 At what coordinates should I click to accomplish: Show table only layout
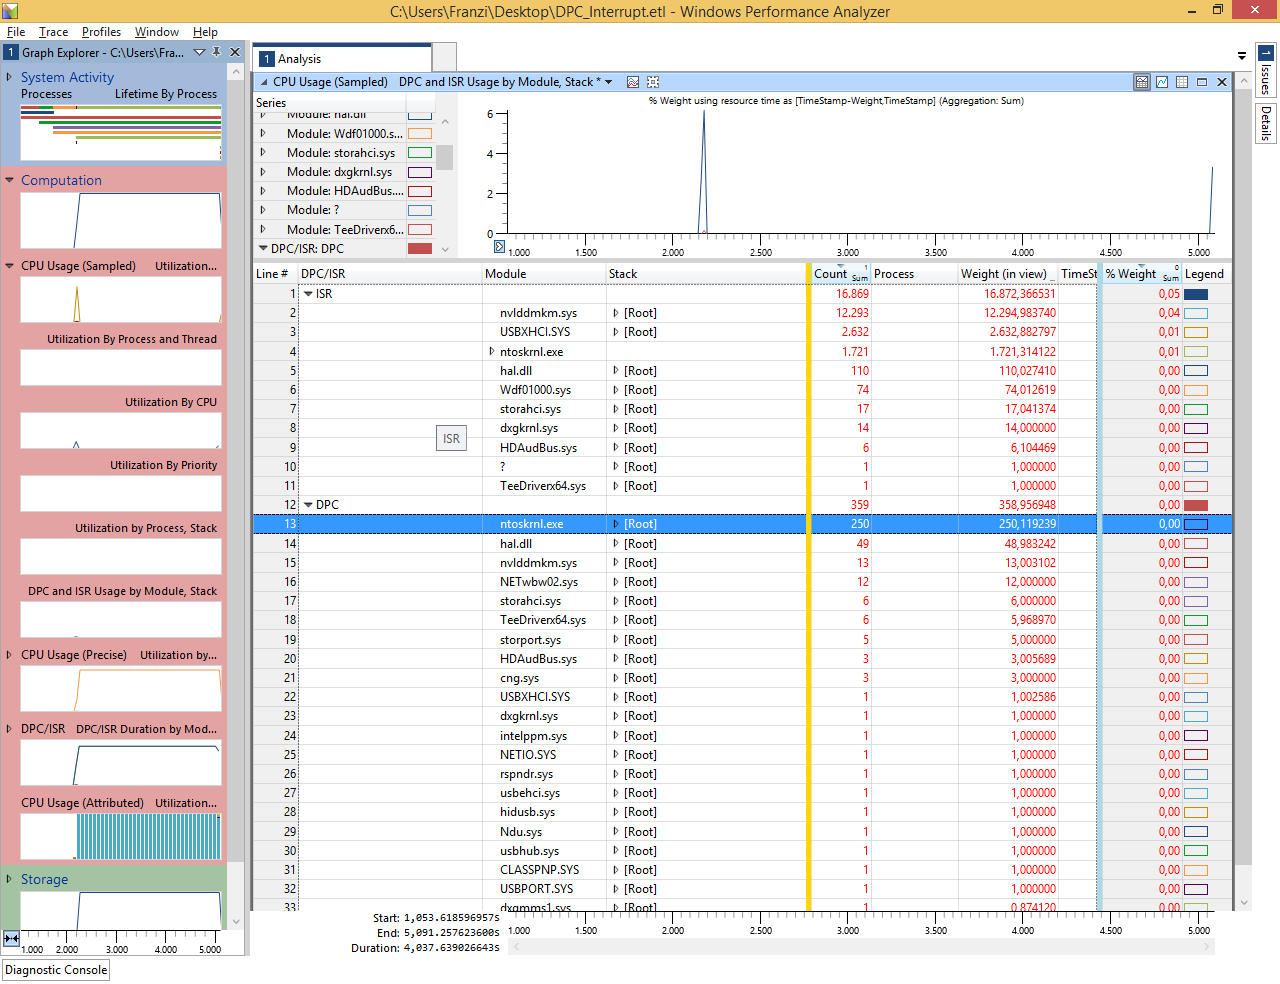coord(1182,82)
